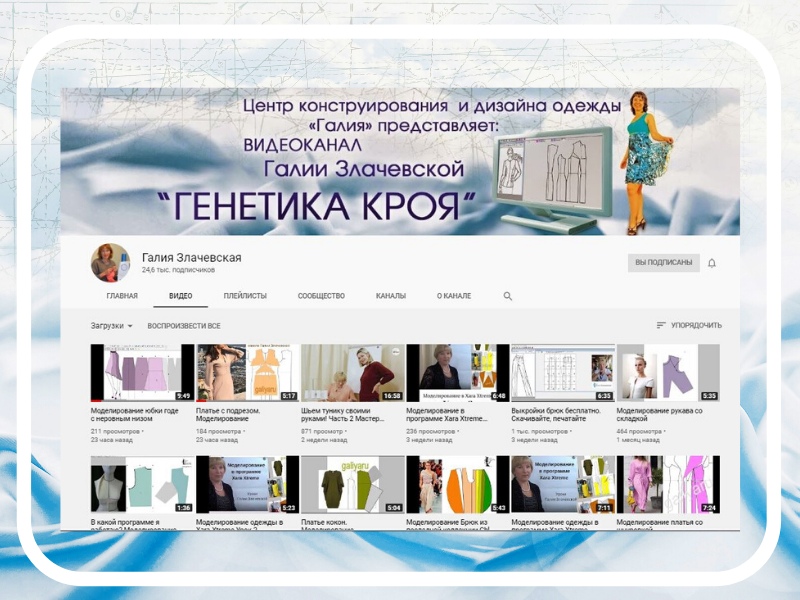800x600 pixels.
Task: Open video titled Выкройки брюк бесплатно
Action: click(x=556, y=415)
